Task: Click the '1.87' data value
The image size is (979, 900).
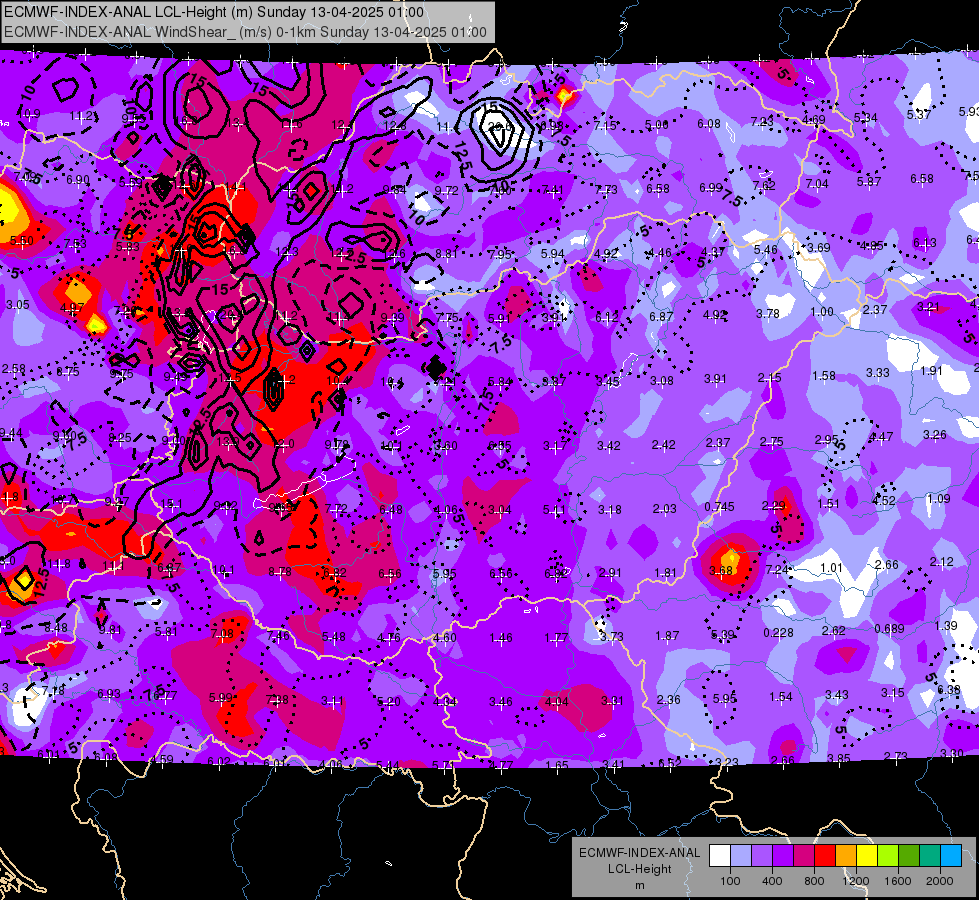Action: click(667, 636)
